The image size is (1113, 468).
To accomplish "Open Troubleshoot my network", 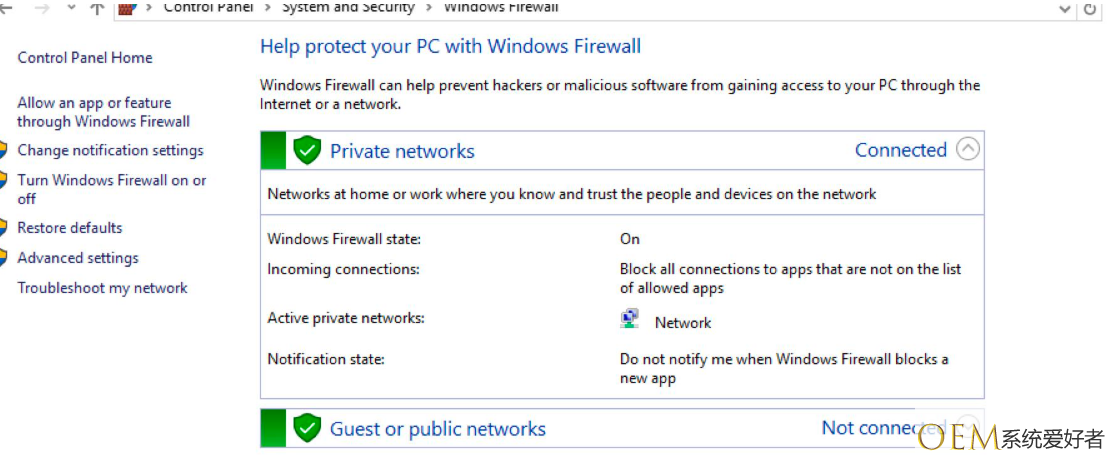I will click(102, 288).
